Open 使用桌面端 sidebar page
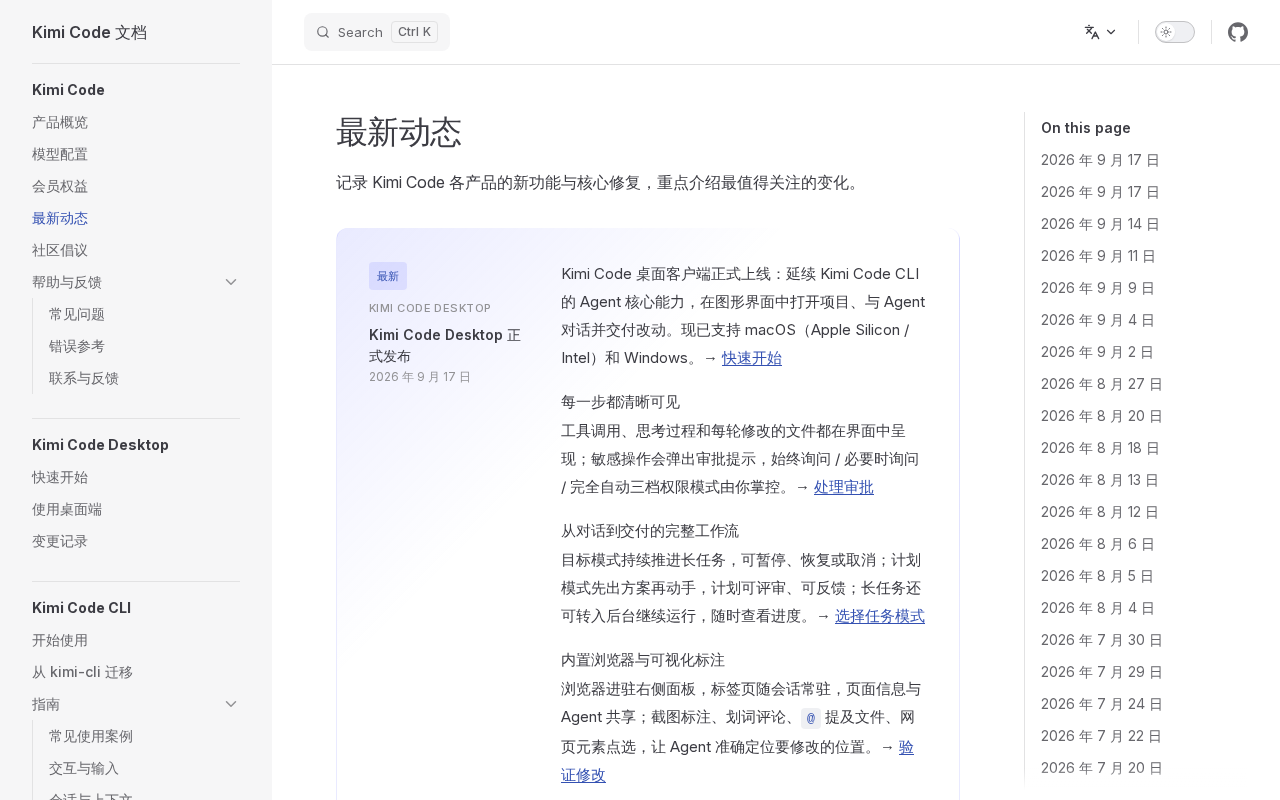Image resolution: width=1280 pixels, height=800 pixels. click(67, 509)
